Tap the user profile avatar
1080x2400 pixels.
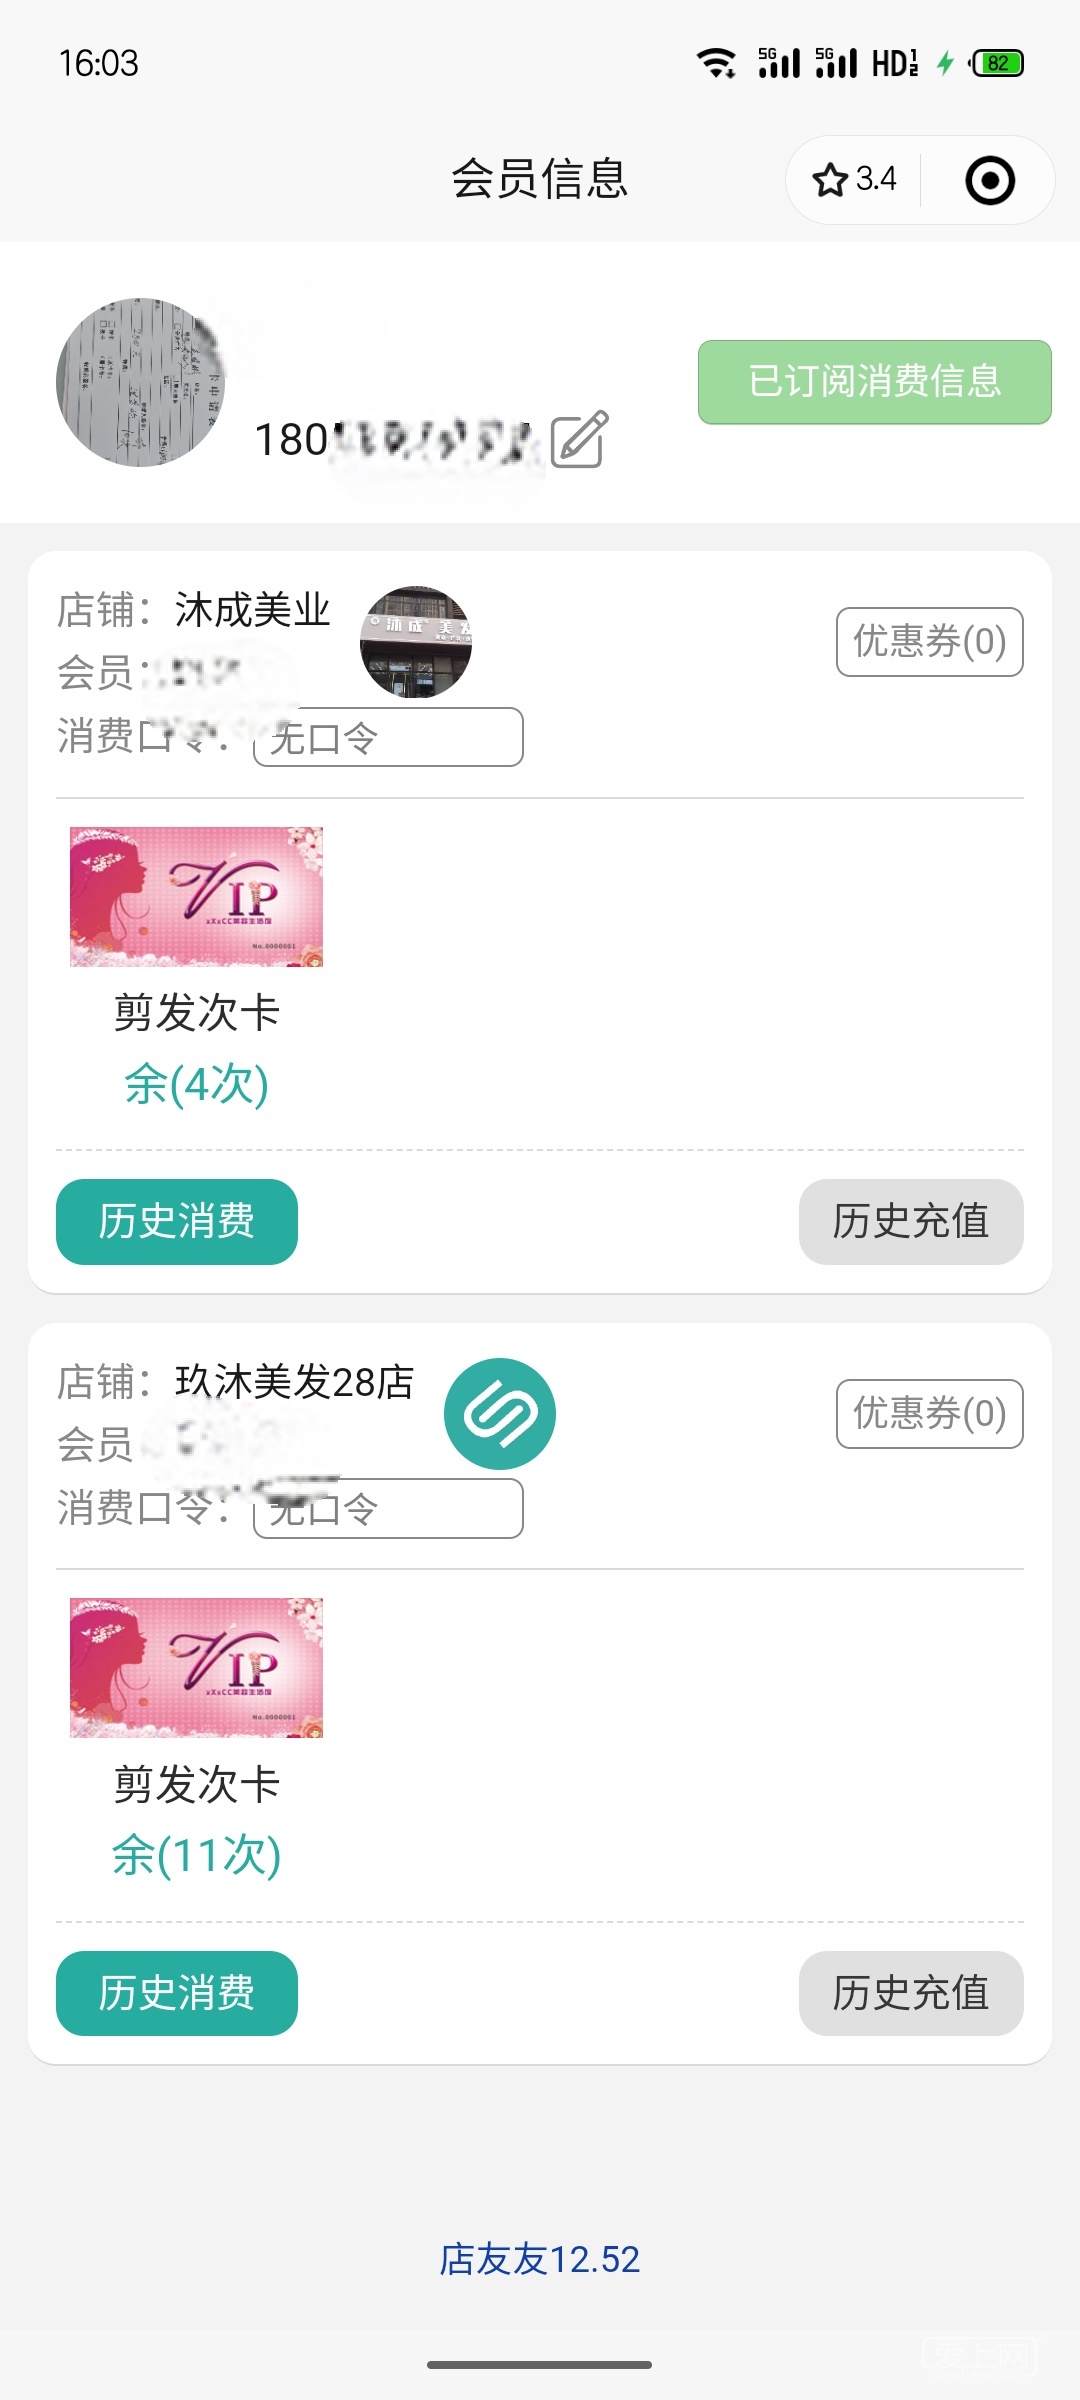tap(140, 382)
